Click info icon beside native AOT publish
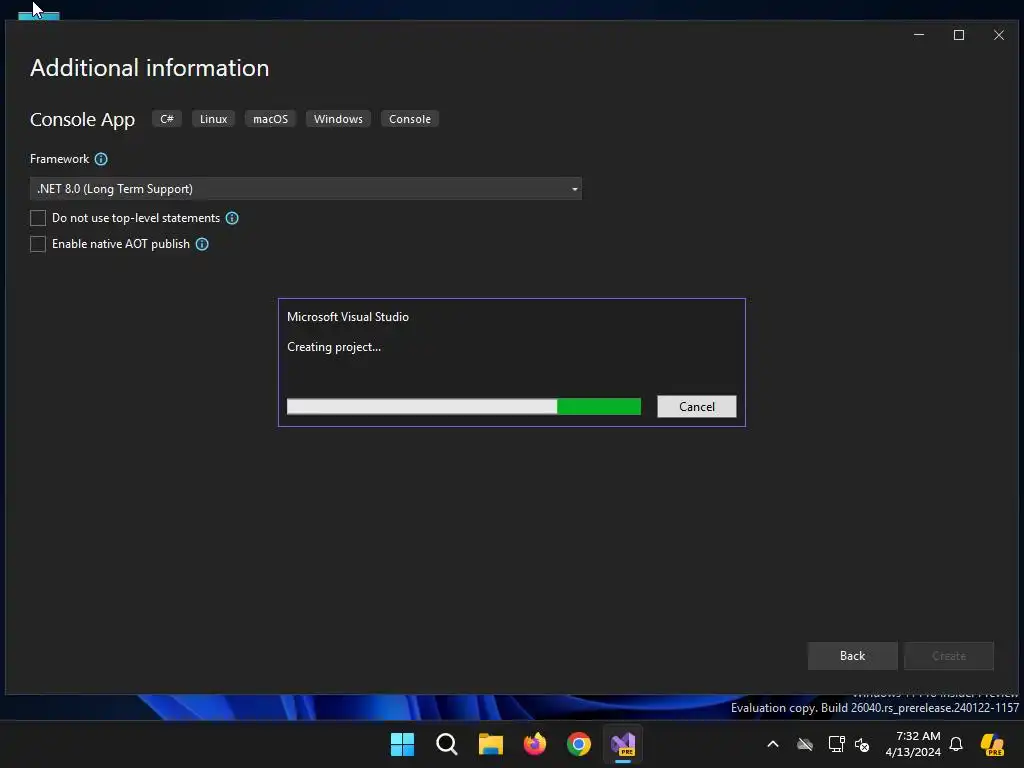Image resolution: width=1024 pixels, height=768 pixels. pos(202,244)
